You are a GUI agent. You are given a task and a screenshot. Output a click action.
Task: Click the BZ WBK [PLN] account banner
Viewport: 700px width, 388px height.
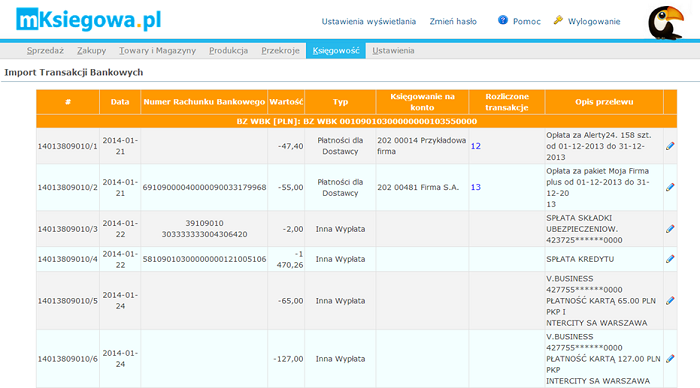click(x=357, y=121)
